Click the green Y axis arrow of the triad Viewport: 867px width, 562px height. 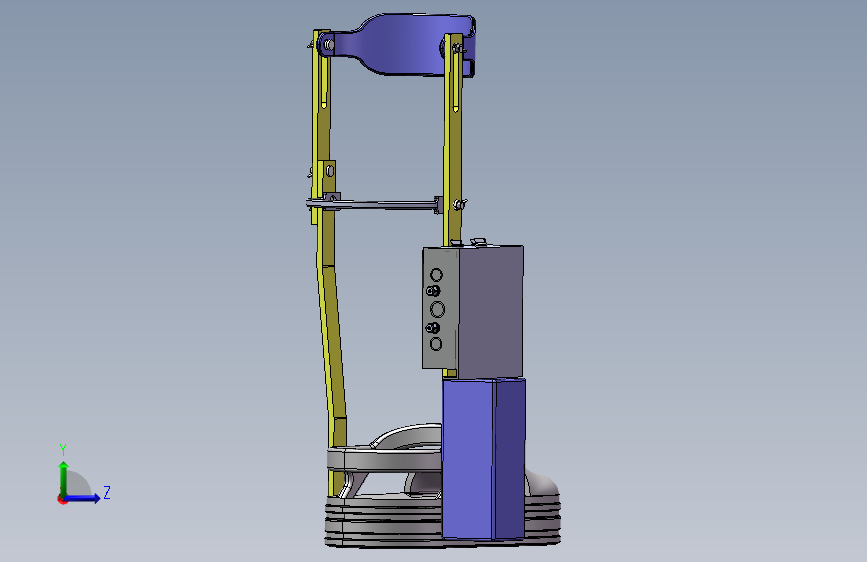(x=64, y=478)
